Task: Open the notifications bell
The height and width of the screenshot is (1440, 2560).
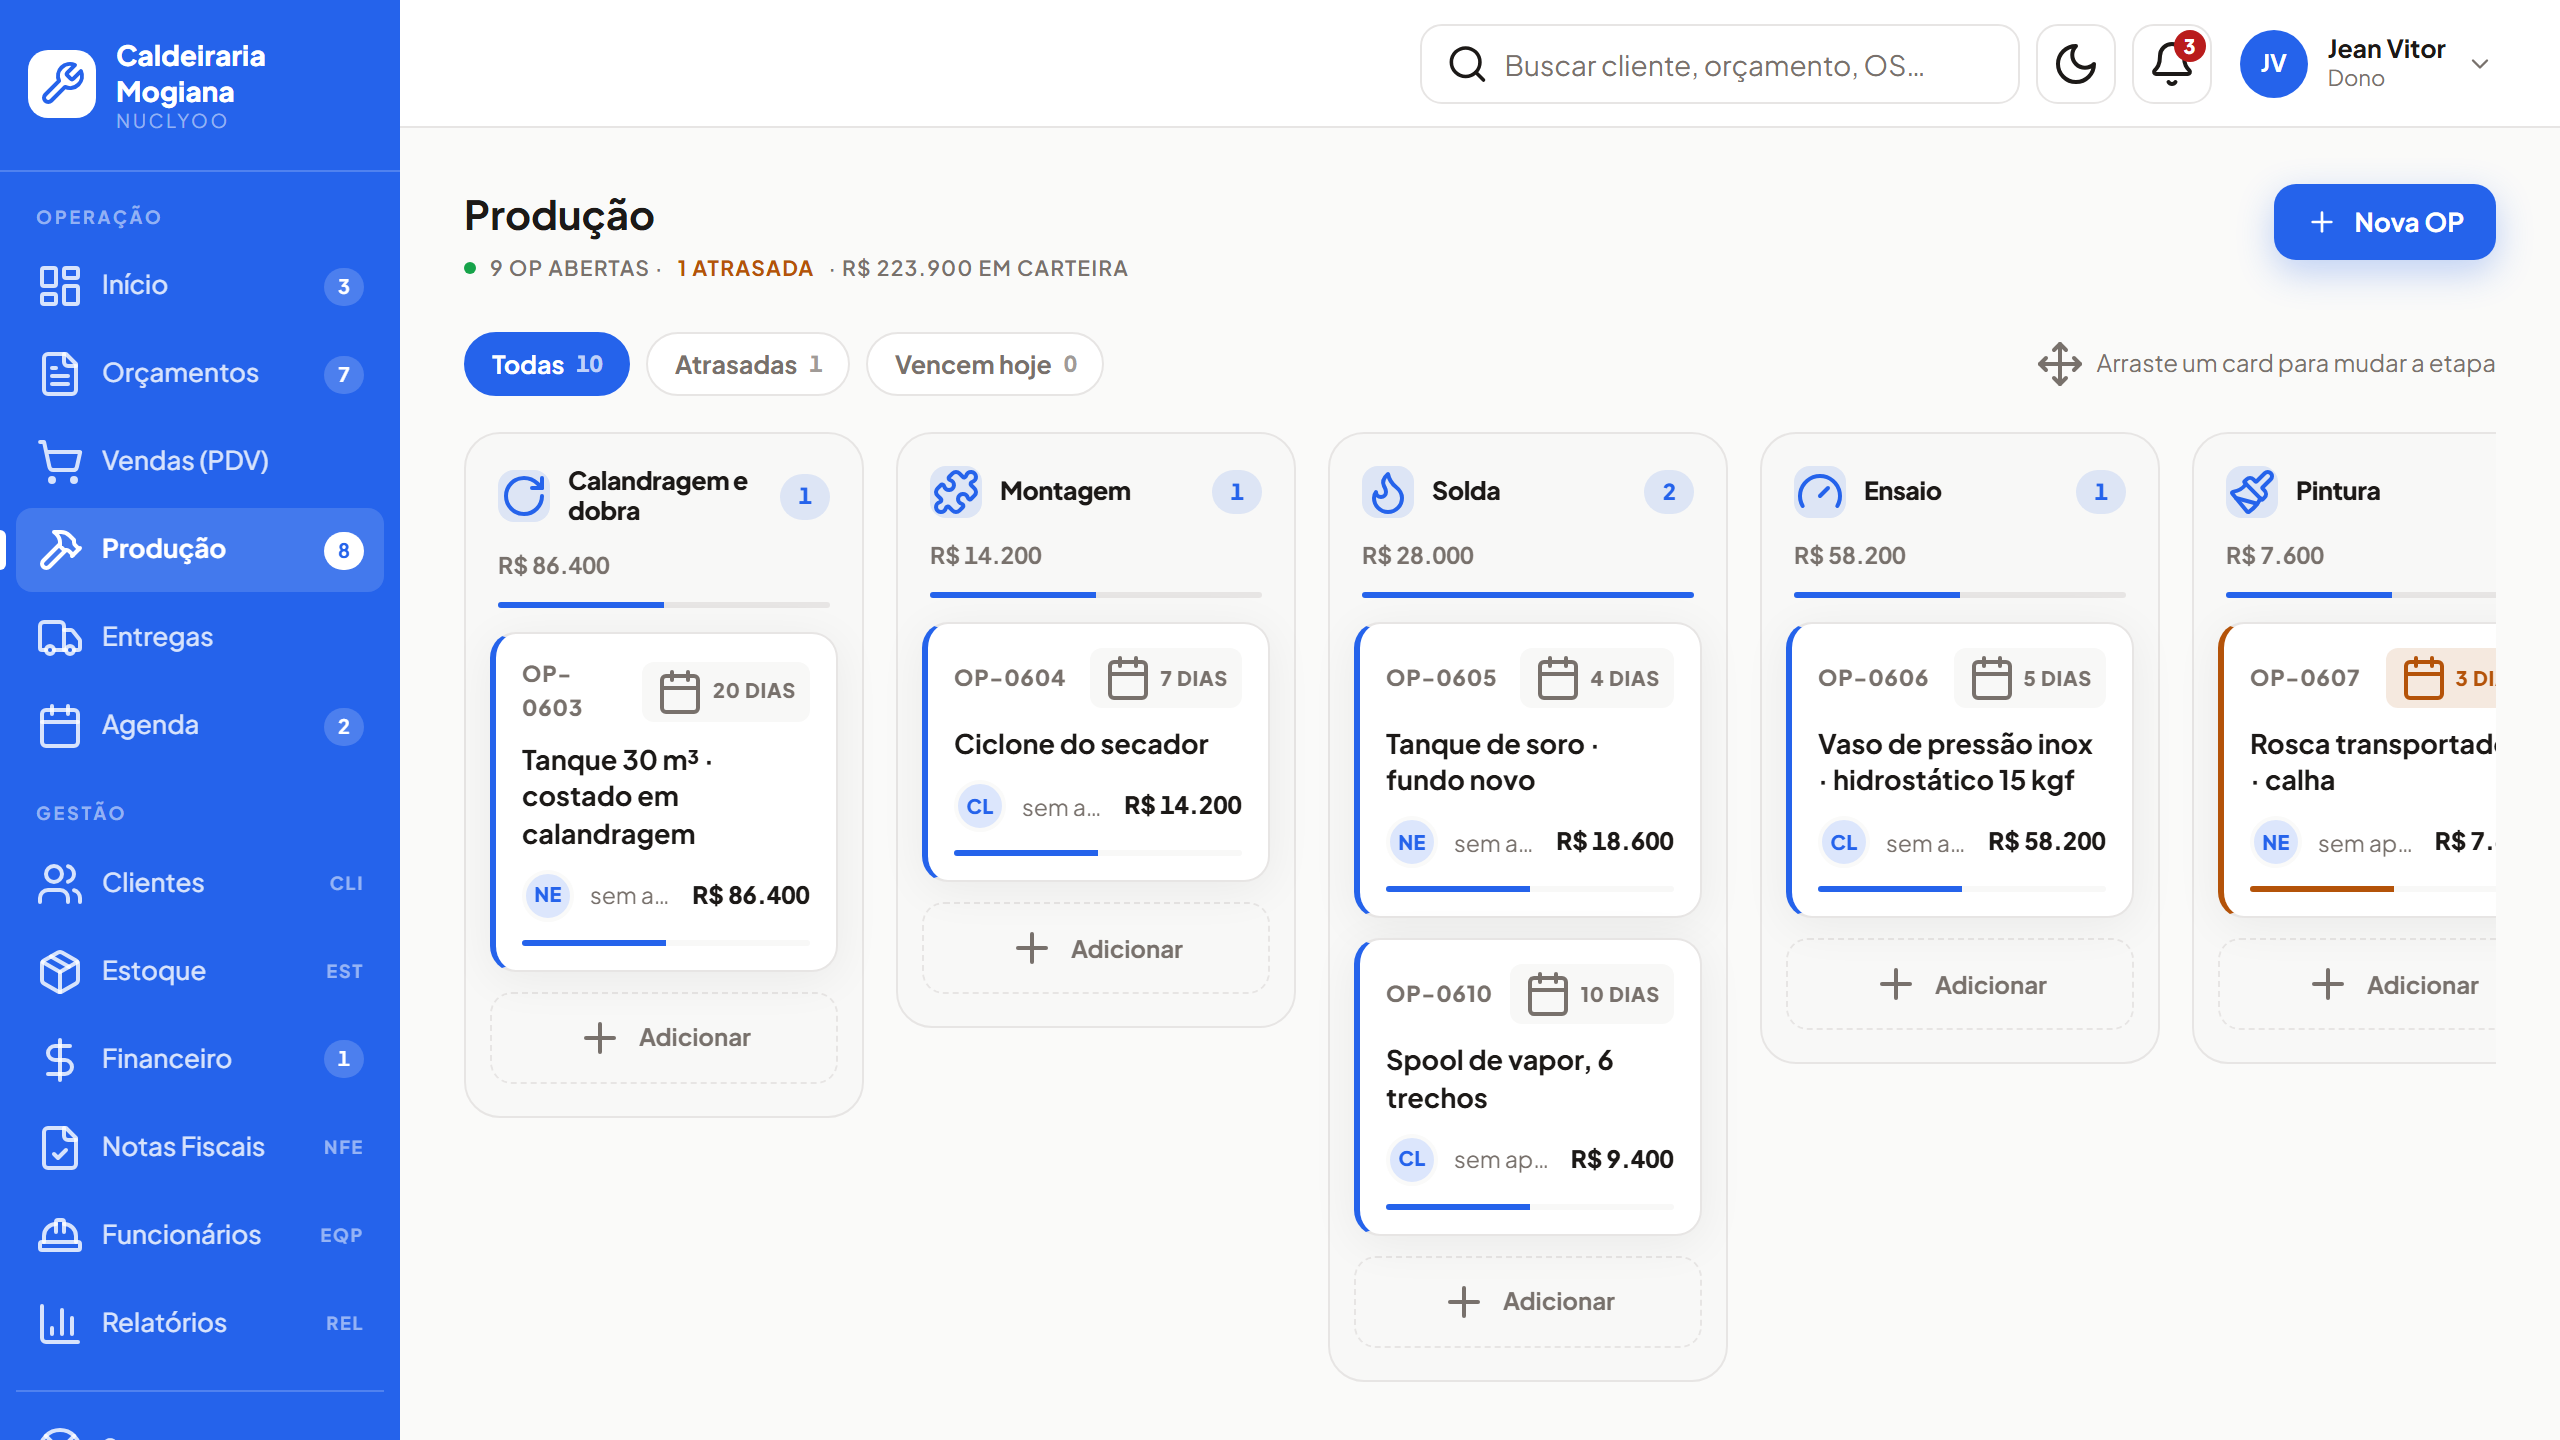Action: point(2171,64)
